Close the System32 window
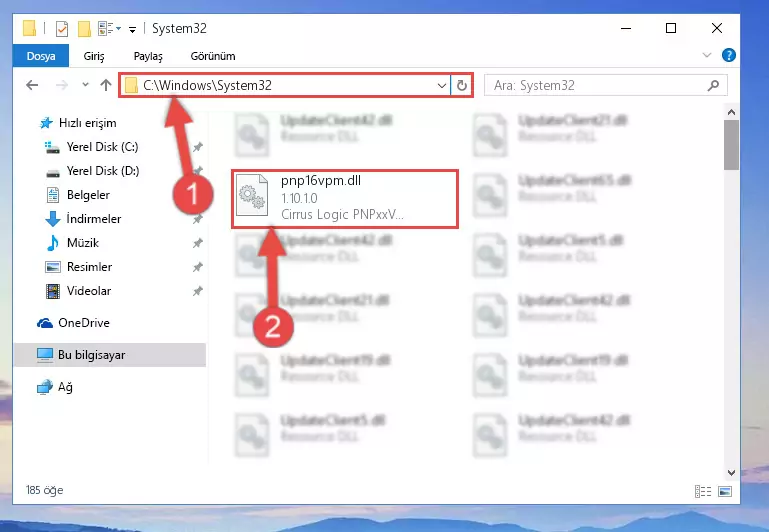 (x=717, y=28)
